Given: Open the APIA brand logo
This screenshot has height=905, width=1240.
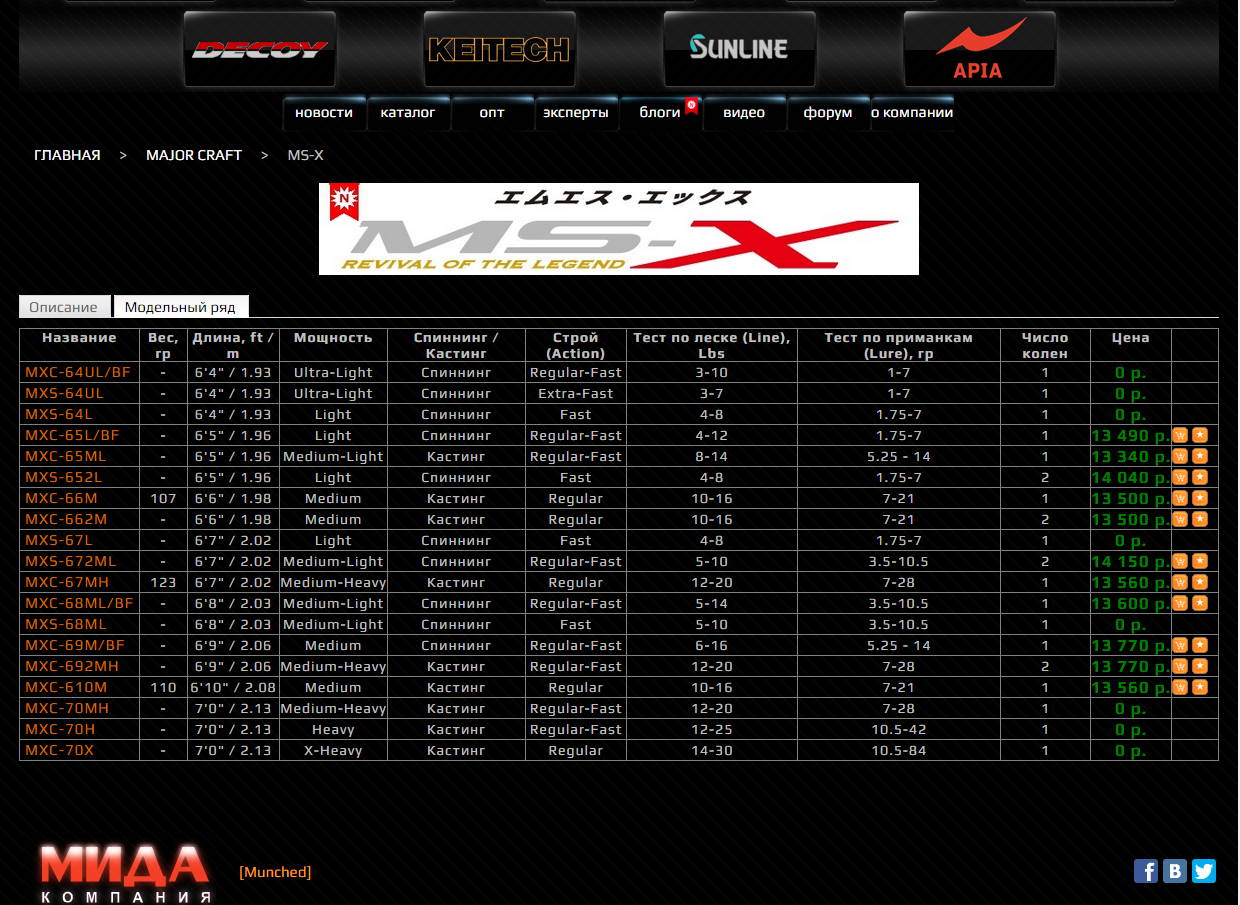Looking at the screenshot, I should tap(980, 49).
